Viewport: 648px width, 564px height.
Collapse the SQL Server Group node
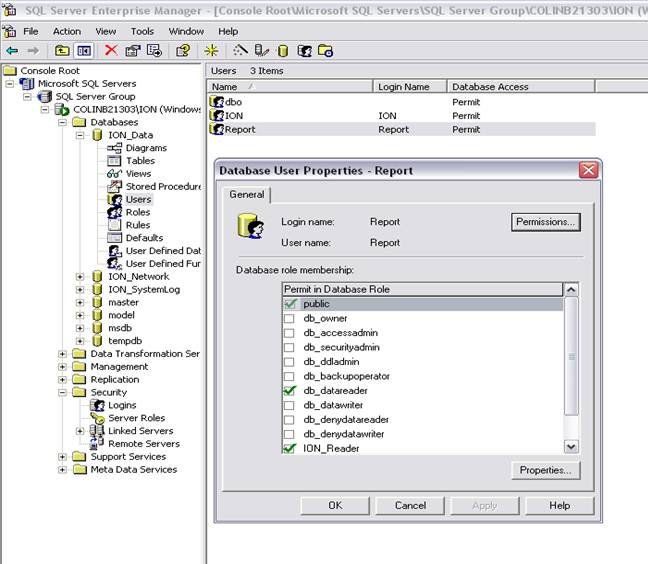pyautogui.click(x=27, y=97)
